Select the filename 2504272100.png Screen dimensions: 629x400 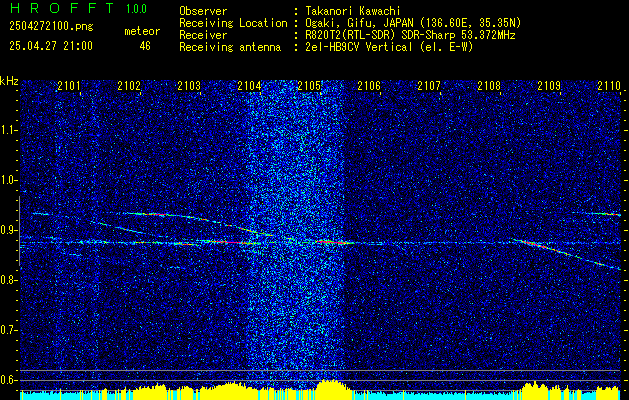coord(51,27)
